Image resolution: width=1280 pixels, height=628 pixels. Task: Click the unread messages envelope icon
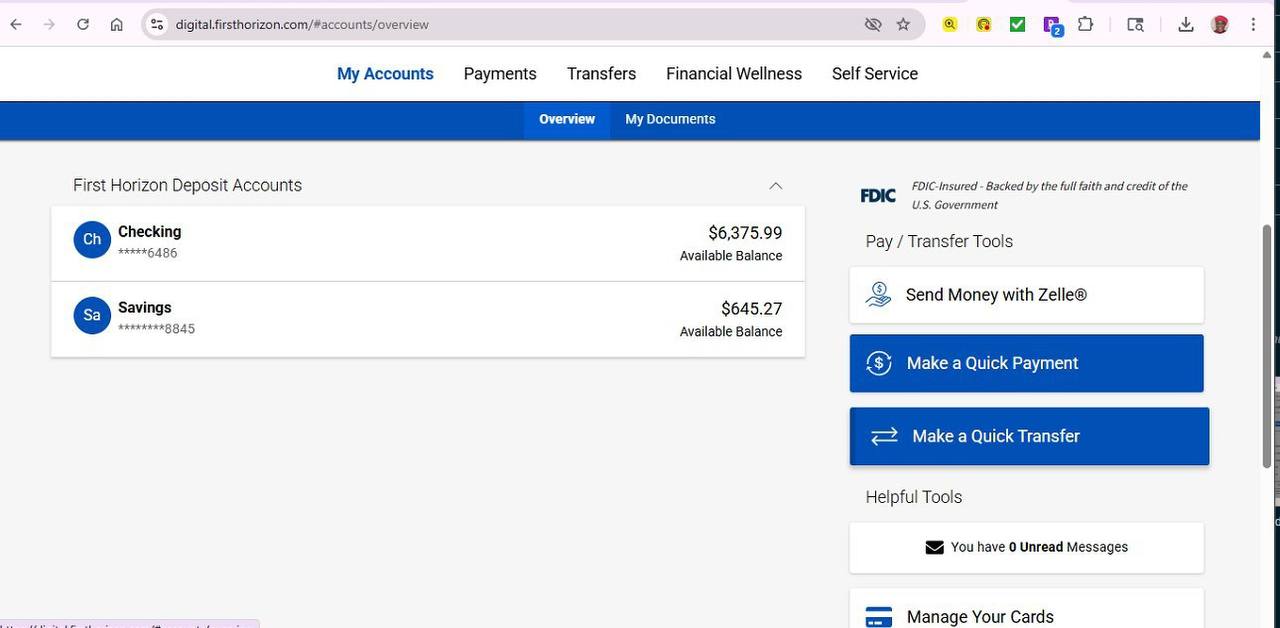coord(934,547)
